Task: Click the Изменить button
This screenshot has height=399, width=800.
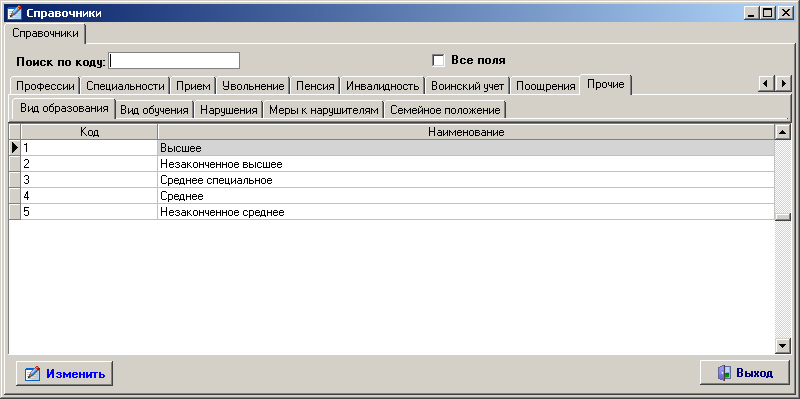Action: (x=65, y=373)
